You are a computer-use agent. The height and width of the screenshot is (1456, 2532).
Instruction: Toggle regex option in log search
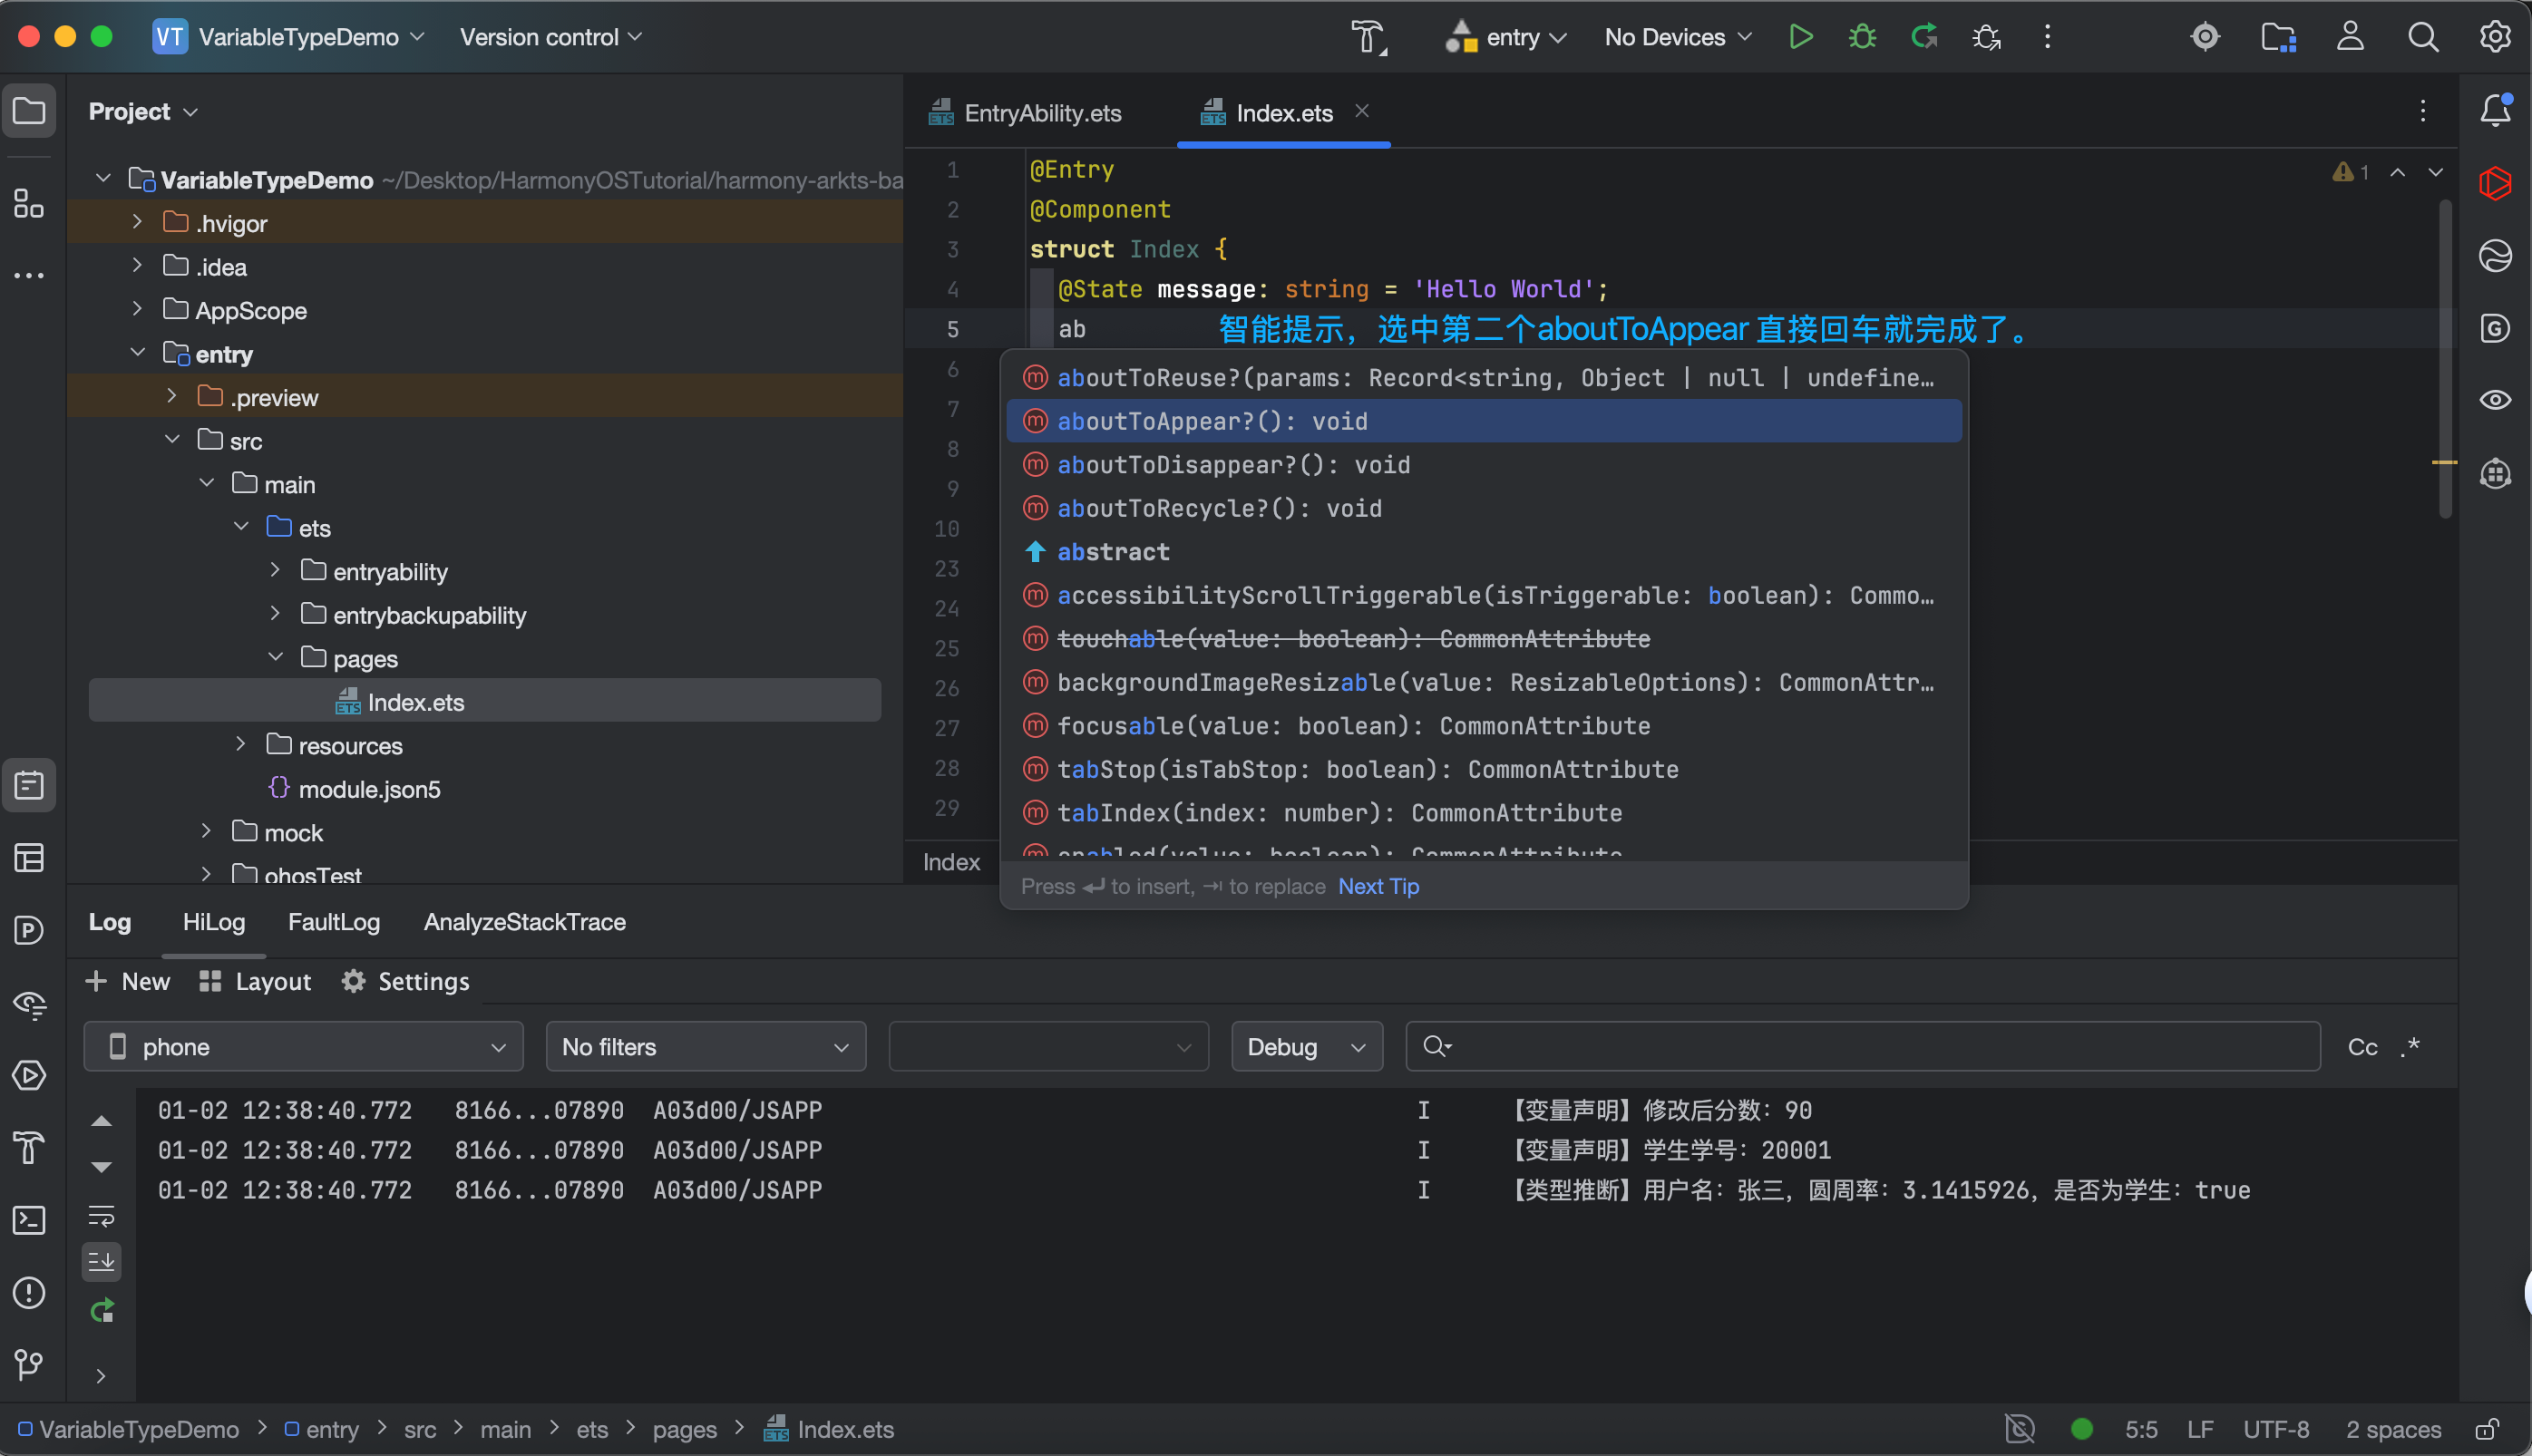[x=2410, y=1047]
